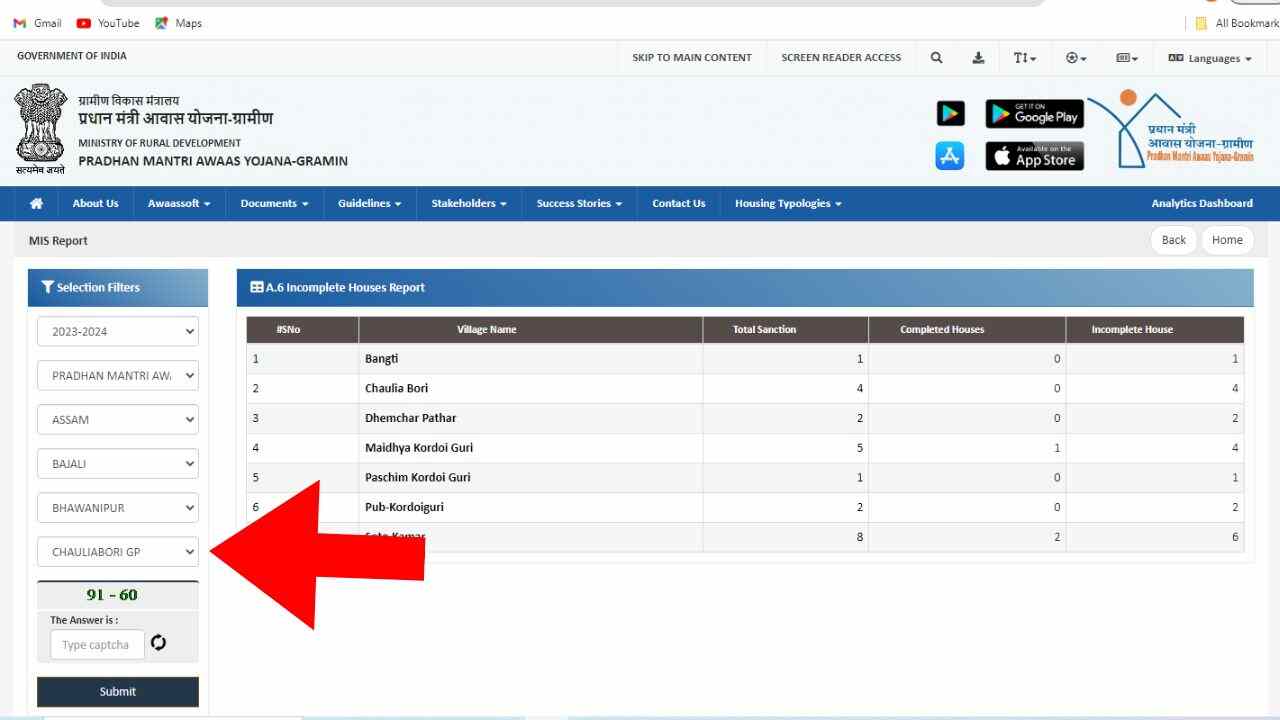This screenshot has height=720, width=1280.
Task: Click the Get it on Google Play badge
Action: (1034, 114)
